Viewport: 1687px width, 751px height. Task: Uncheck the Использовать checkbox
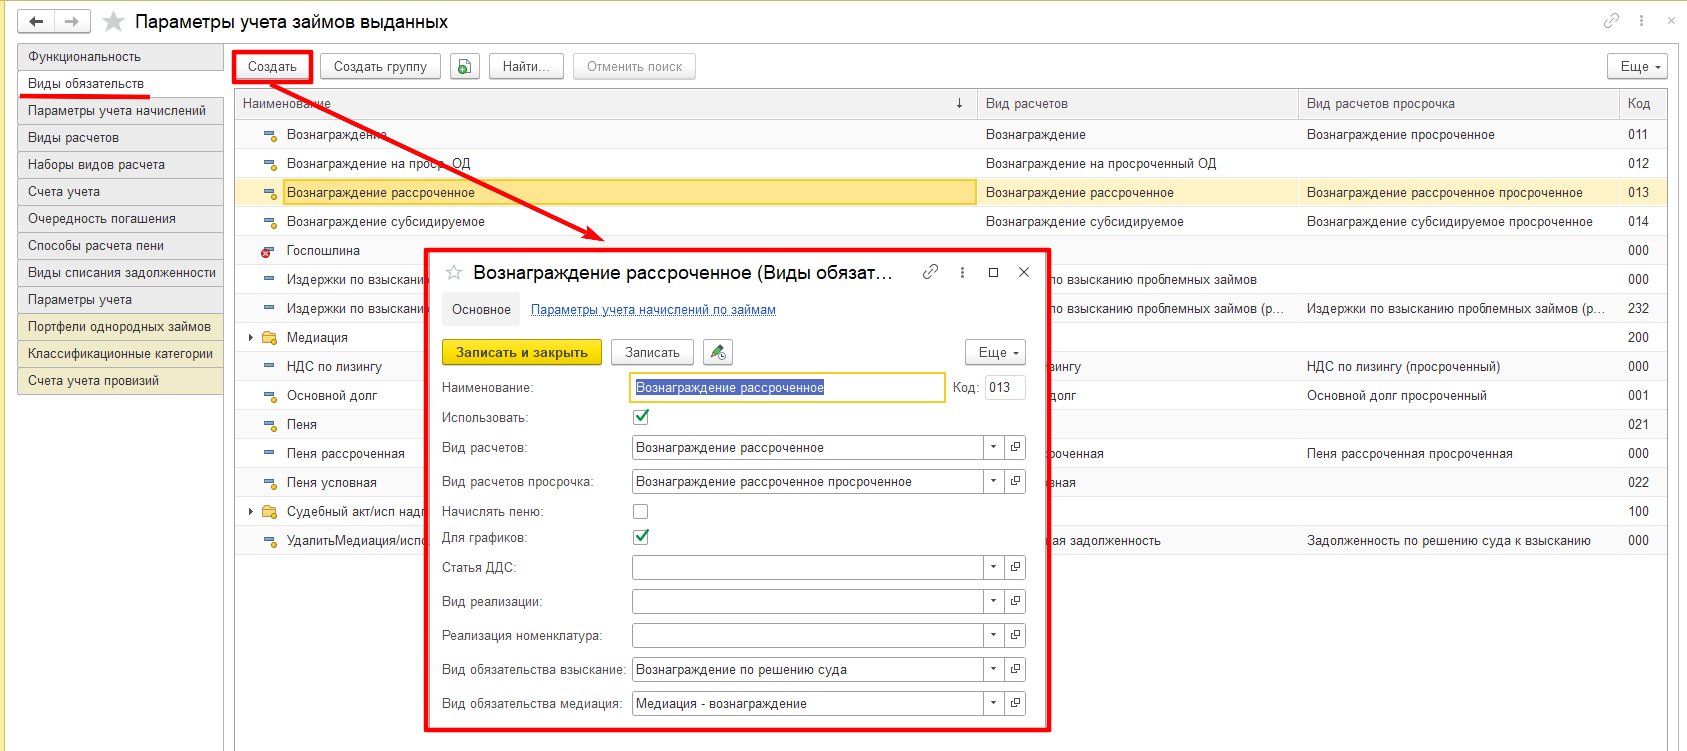click(x=641, y=417)
